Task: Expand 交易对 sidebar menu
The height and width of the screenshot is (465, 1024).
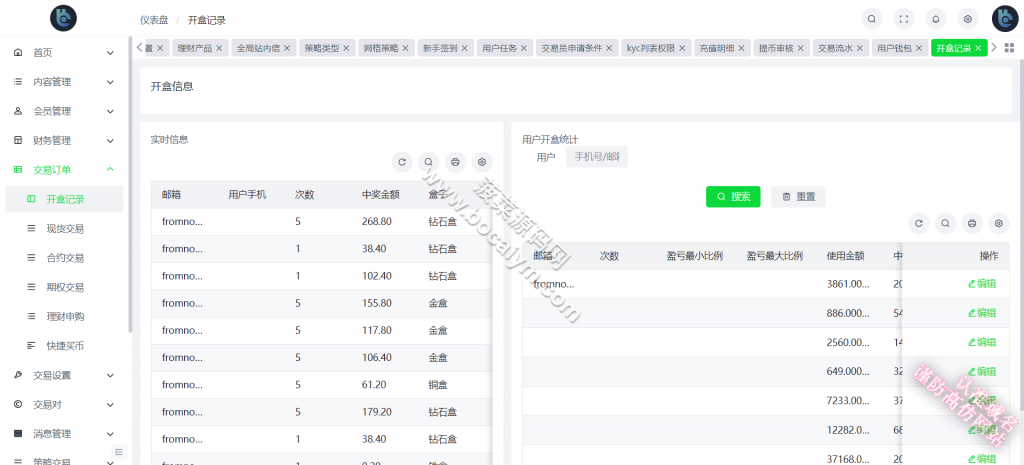Action: click(64, 404)
